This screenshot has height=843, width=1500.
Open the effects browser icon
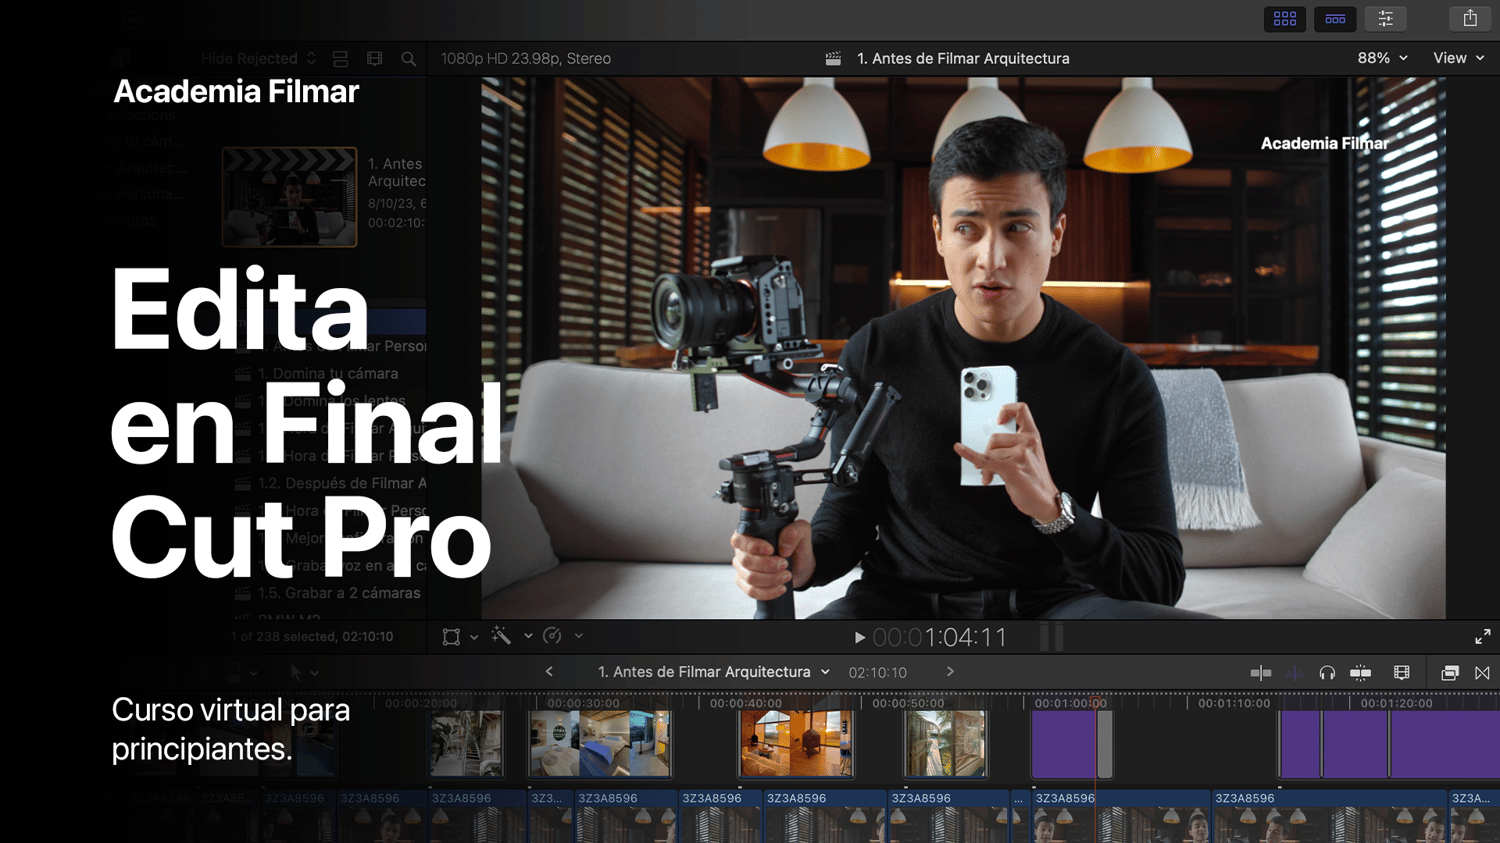[x=1450, y=673]
